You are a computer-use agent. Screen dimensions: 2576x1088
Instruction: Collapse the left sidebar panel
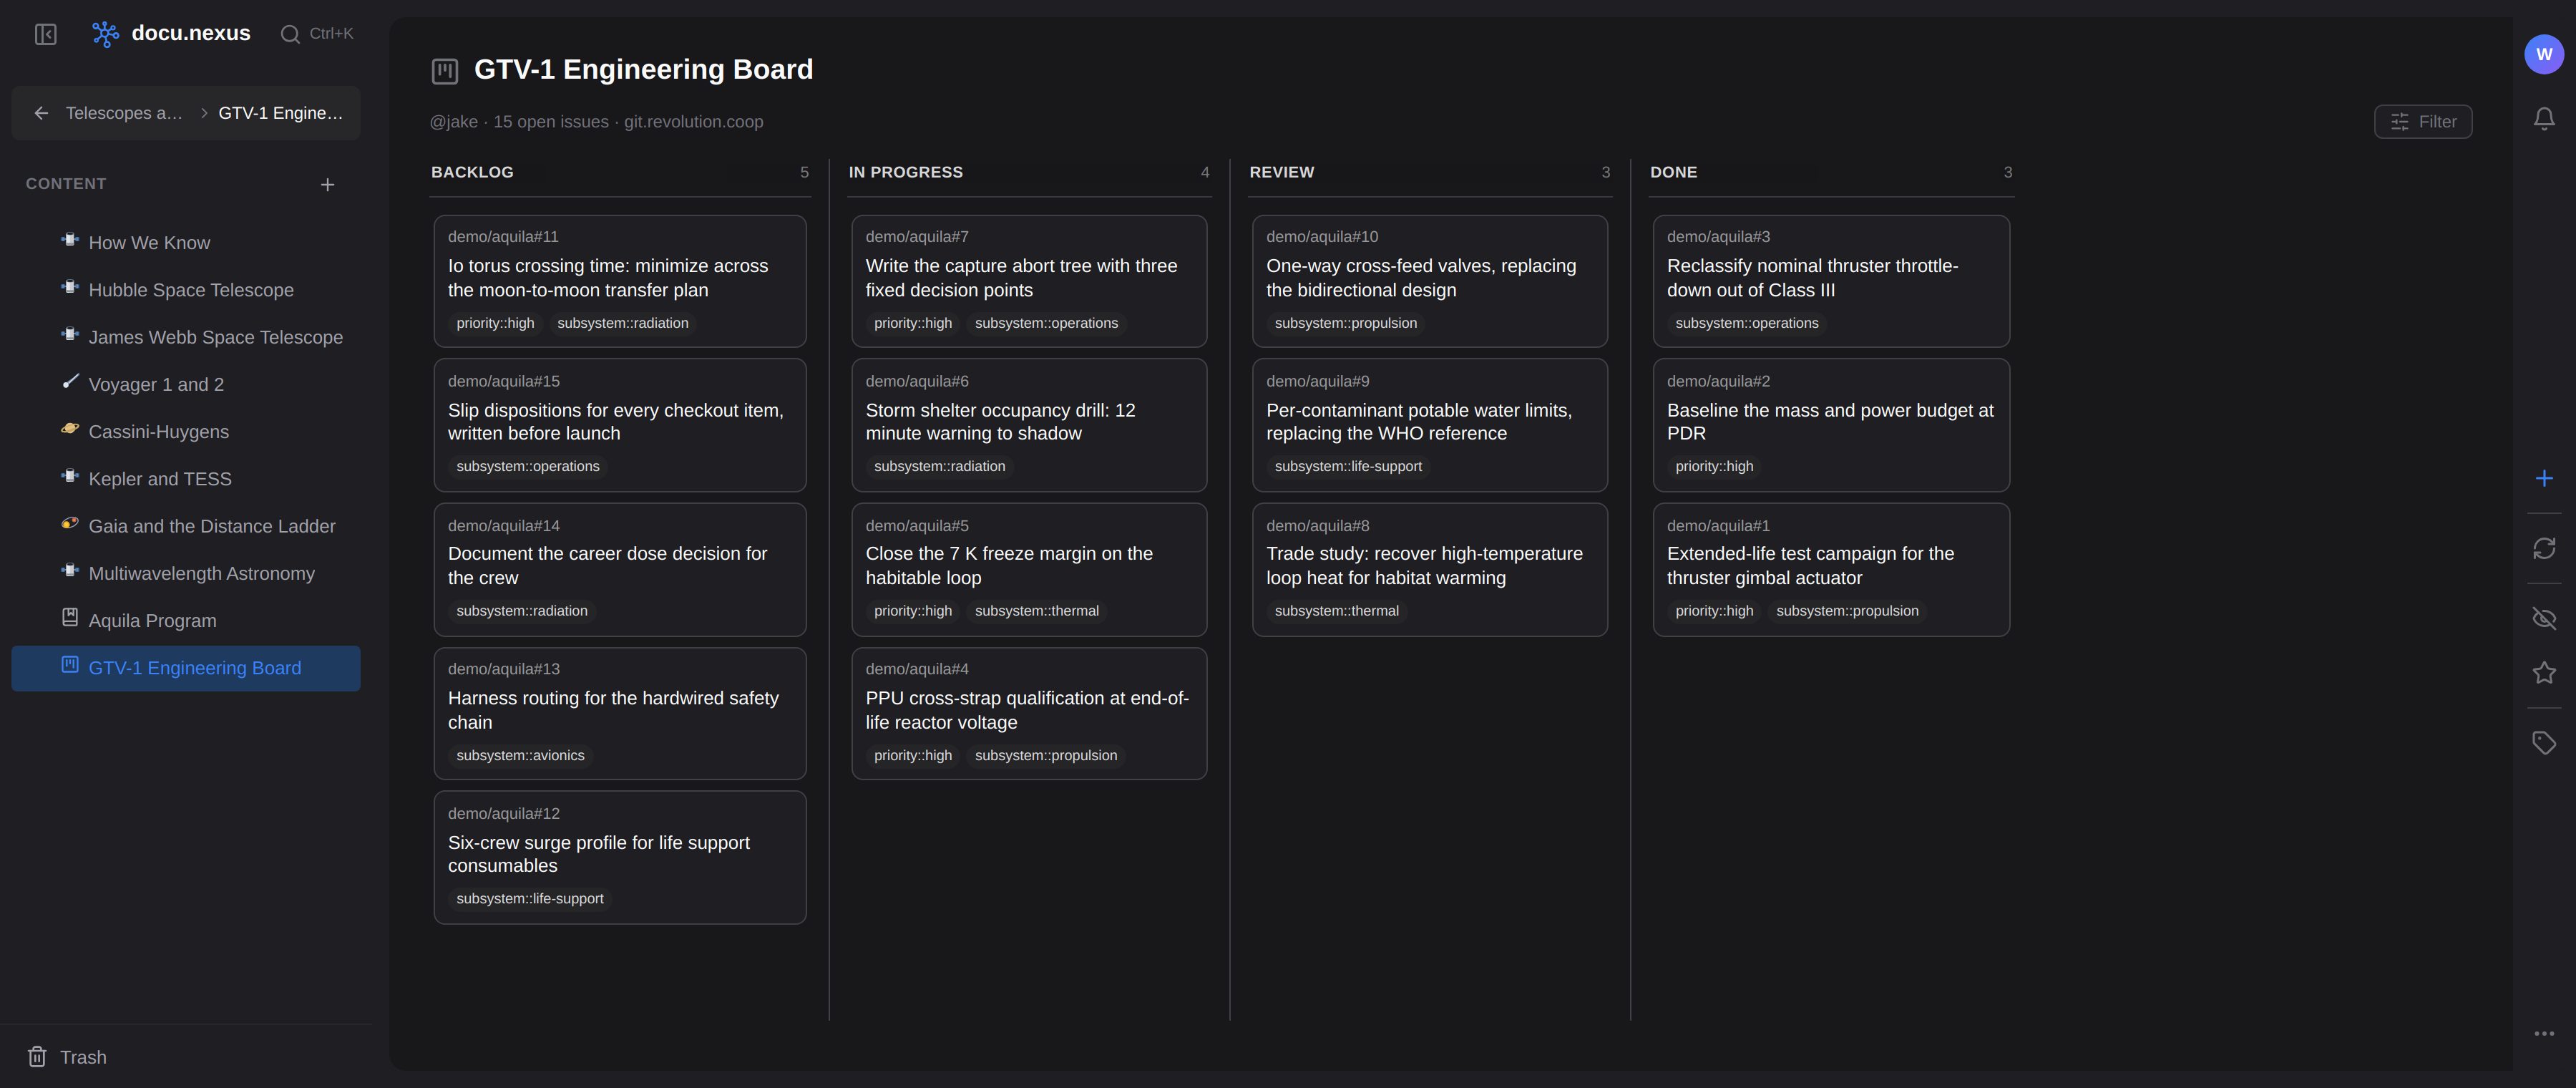pos(45,34)
